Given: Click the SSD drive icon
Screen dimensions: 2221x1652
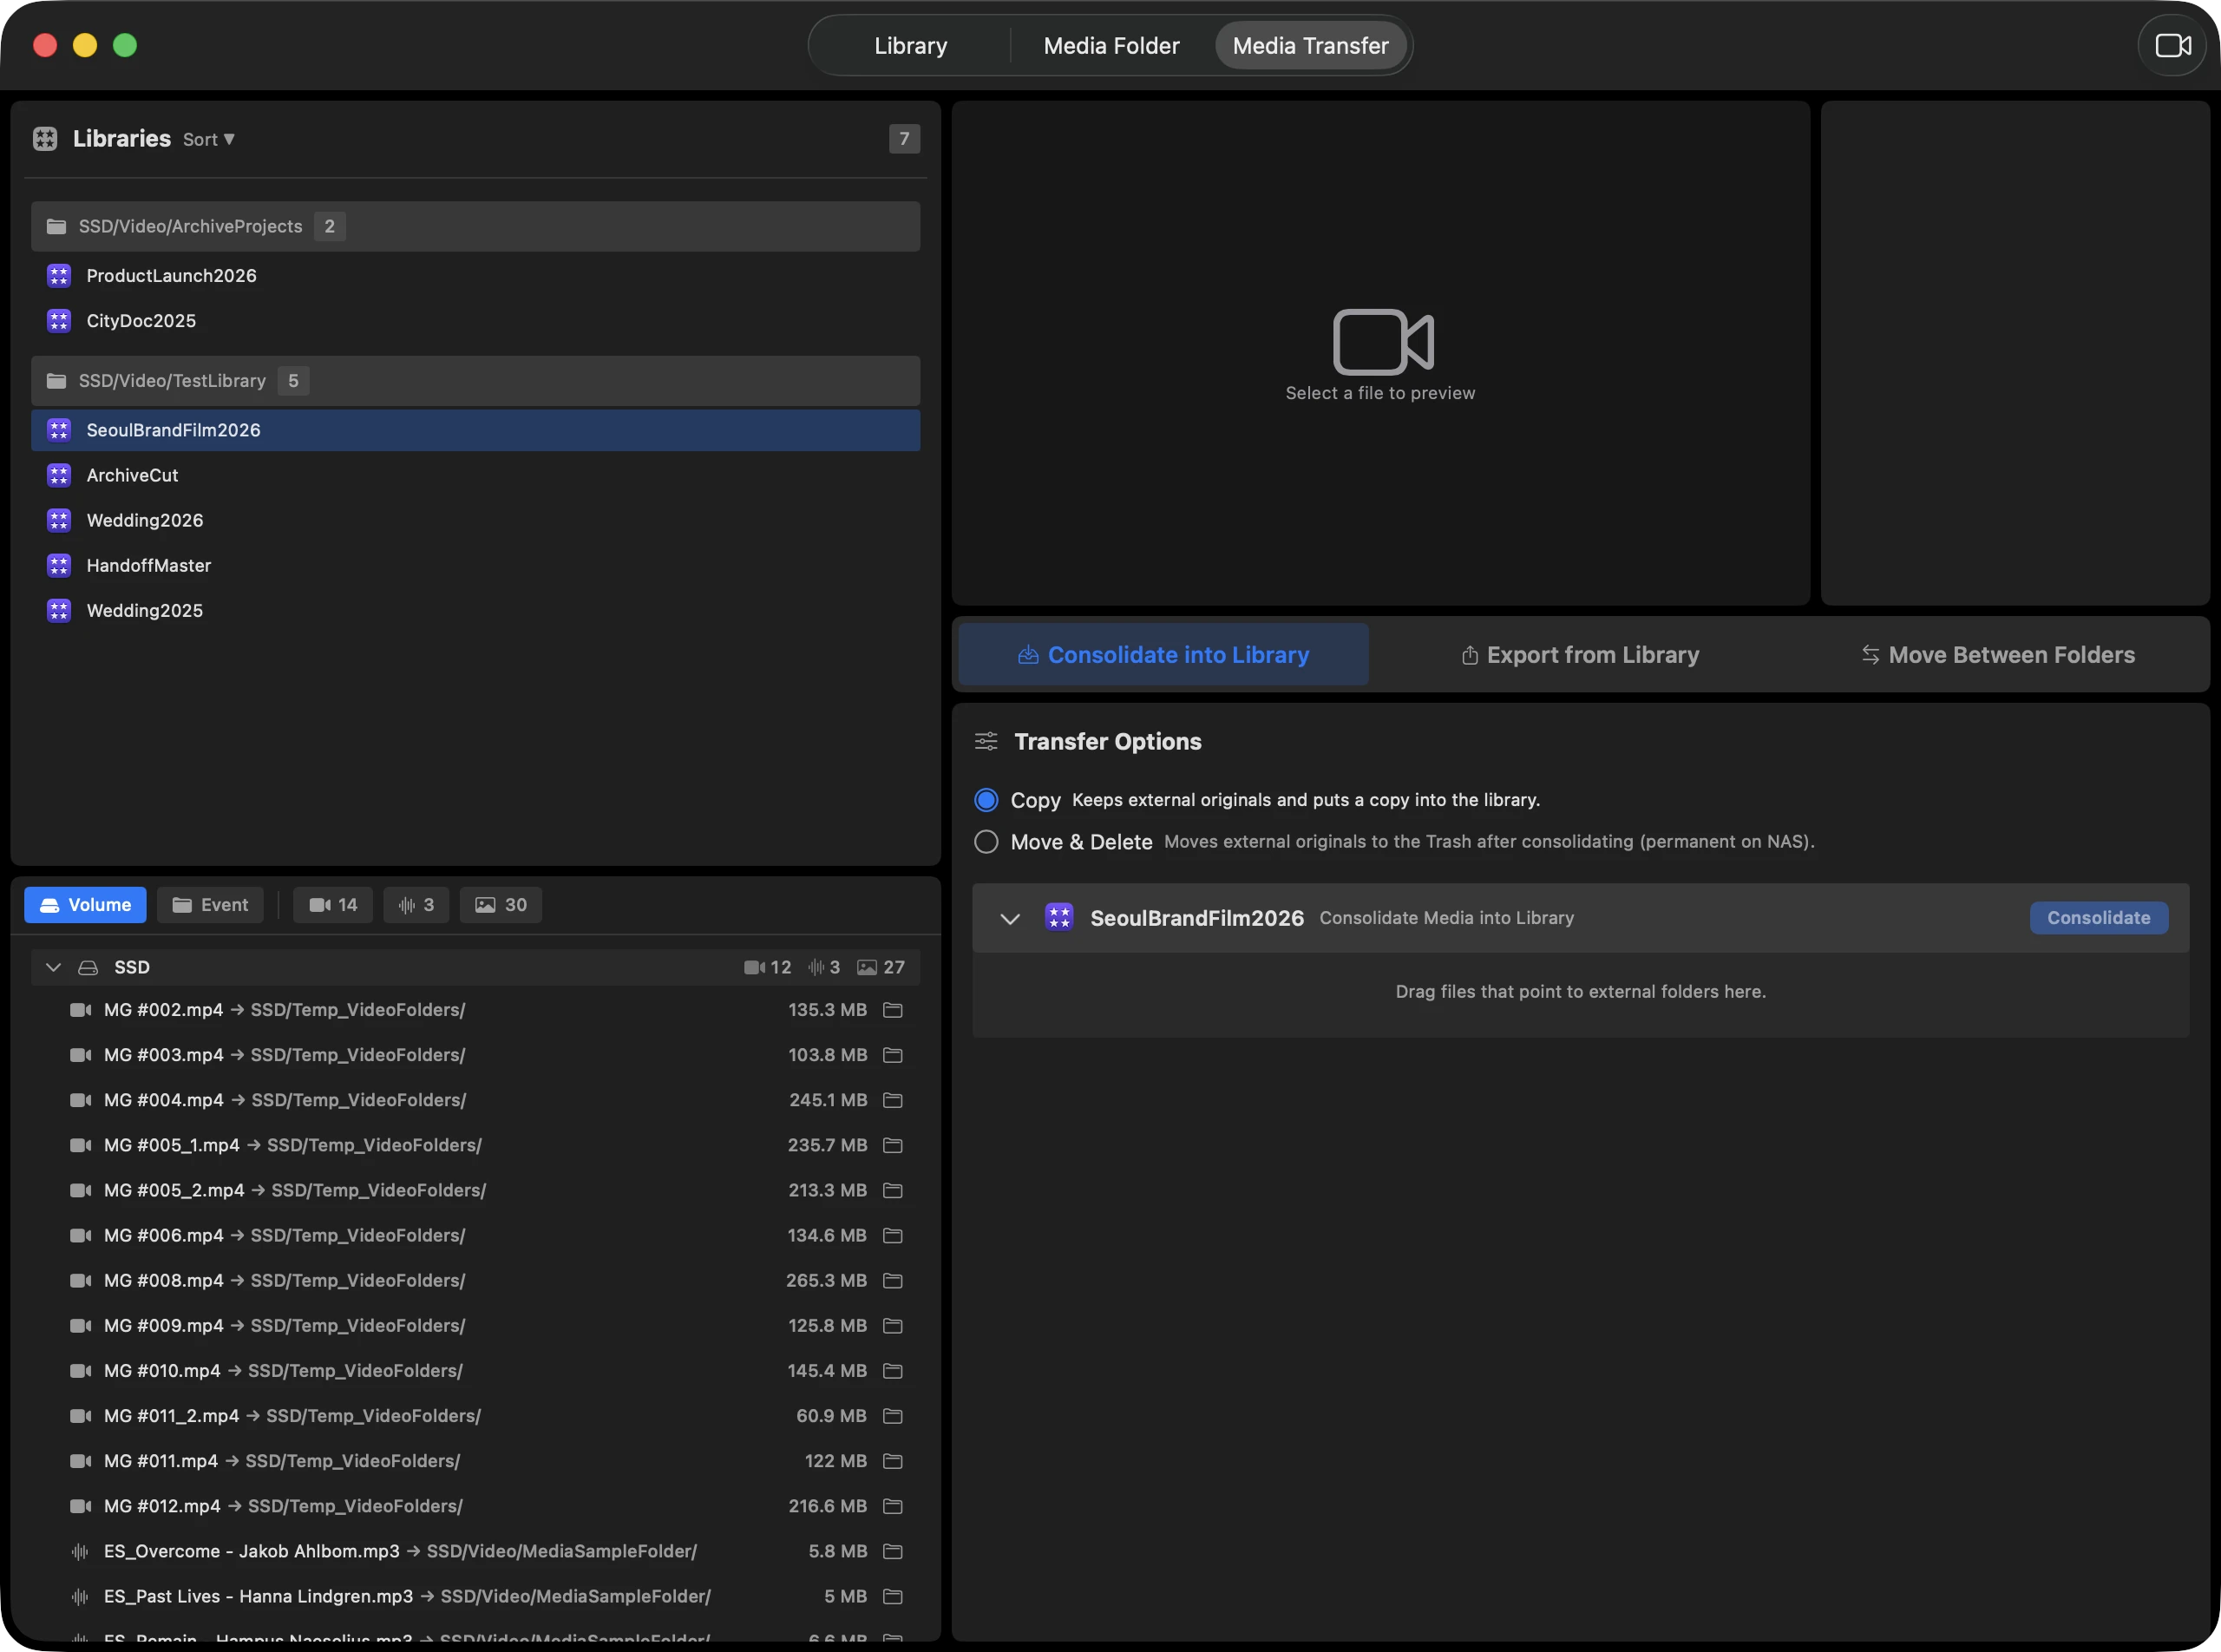Looking at the screenshot, I should pos(88,968).
